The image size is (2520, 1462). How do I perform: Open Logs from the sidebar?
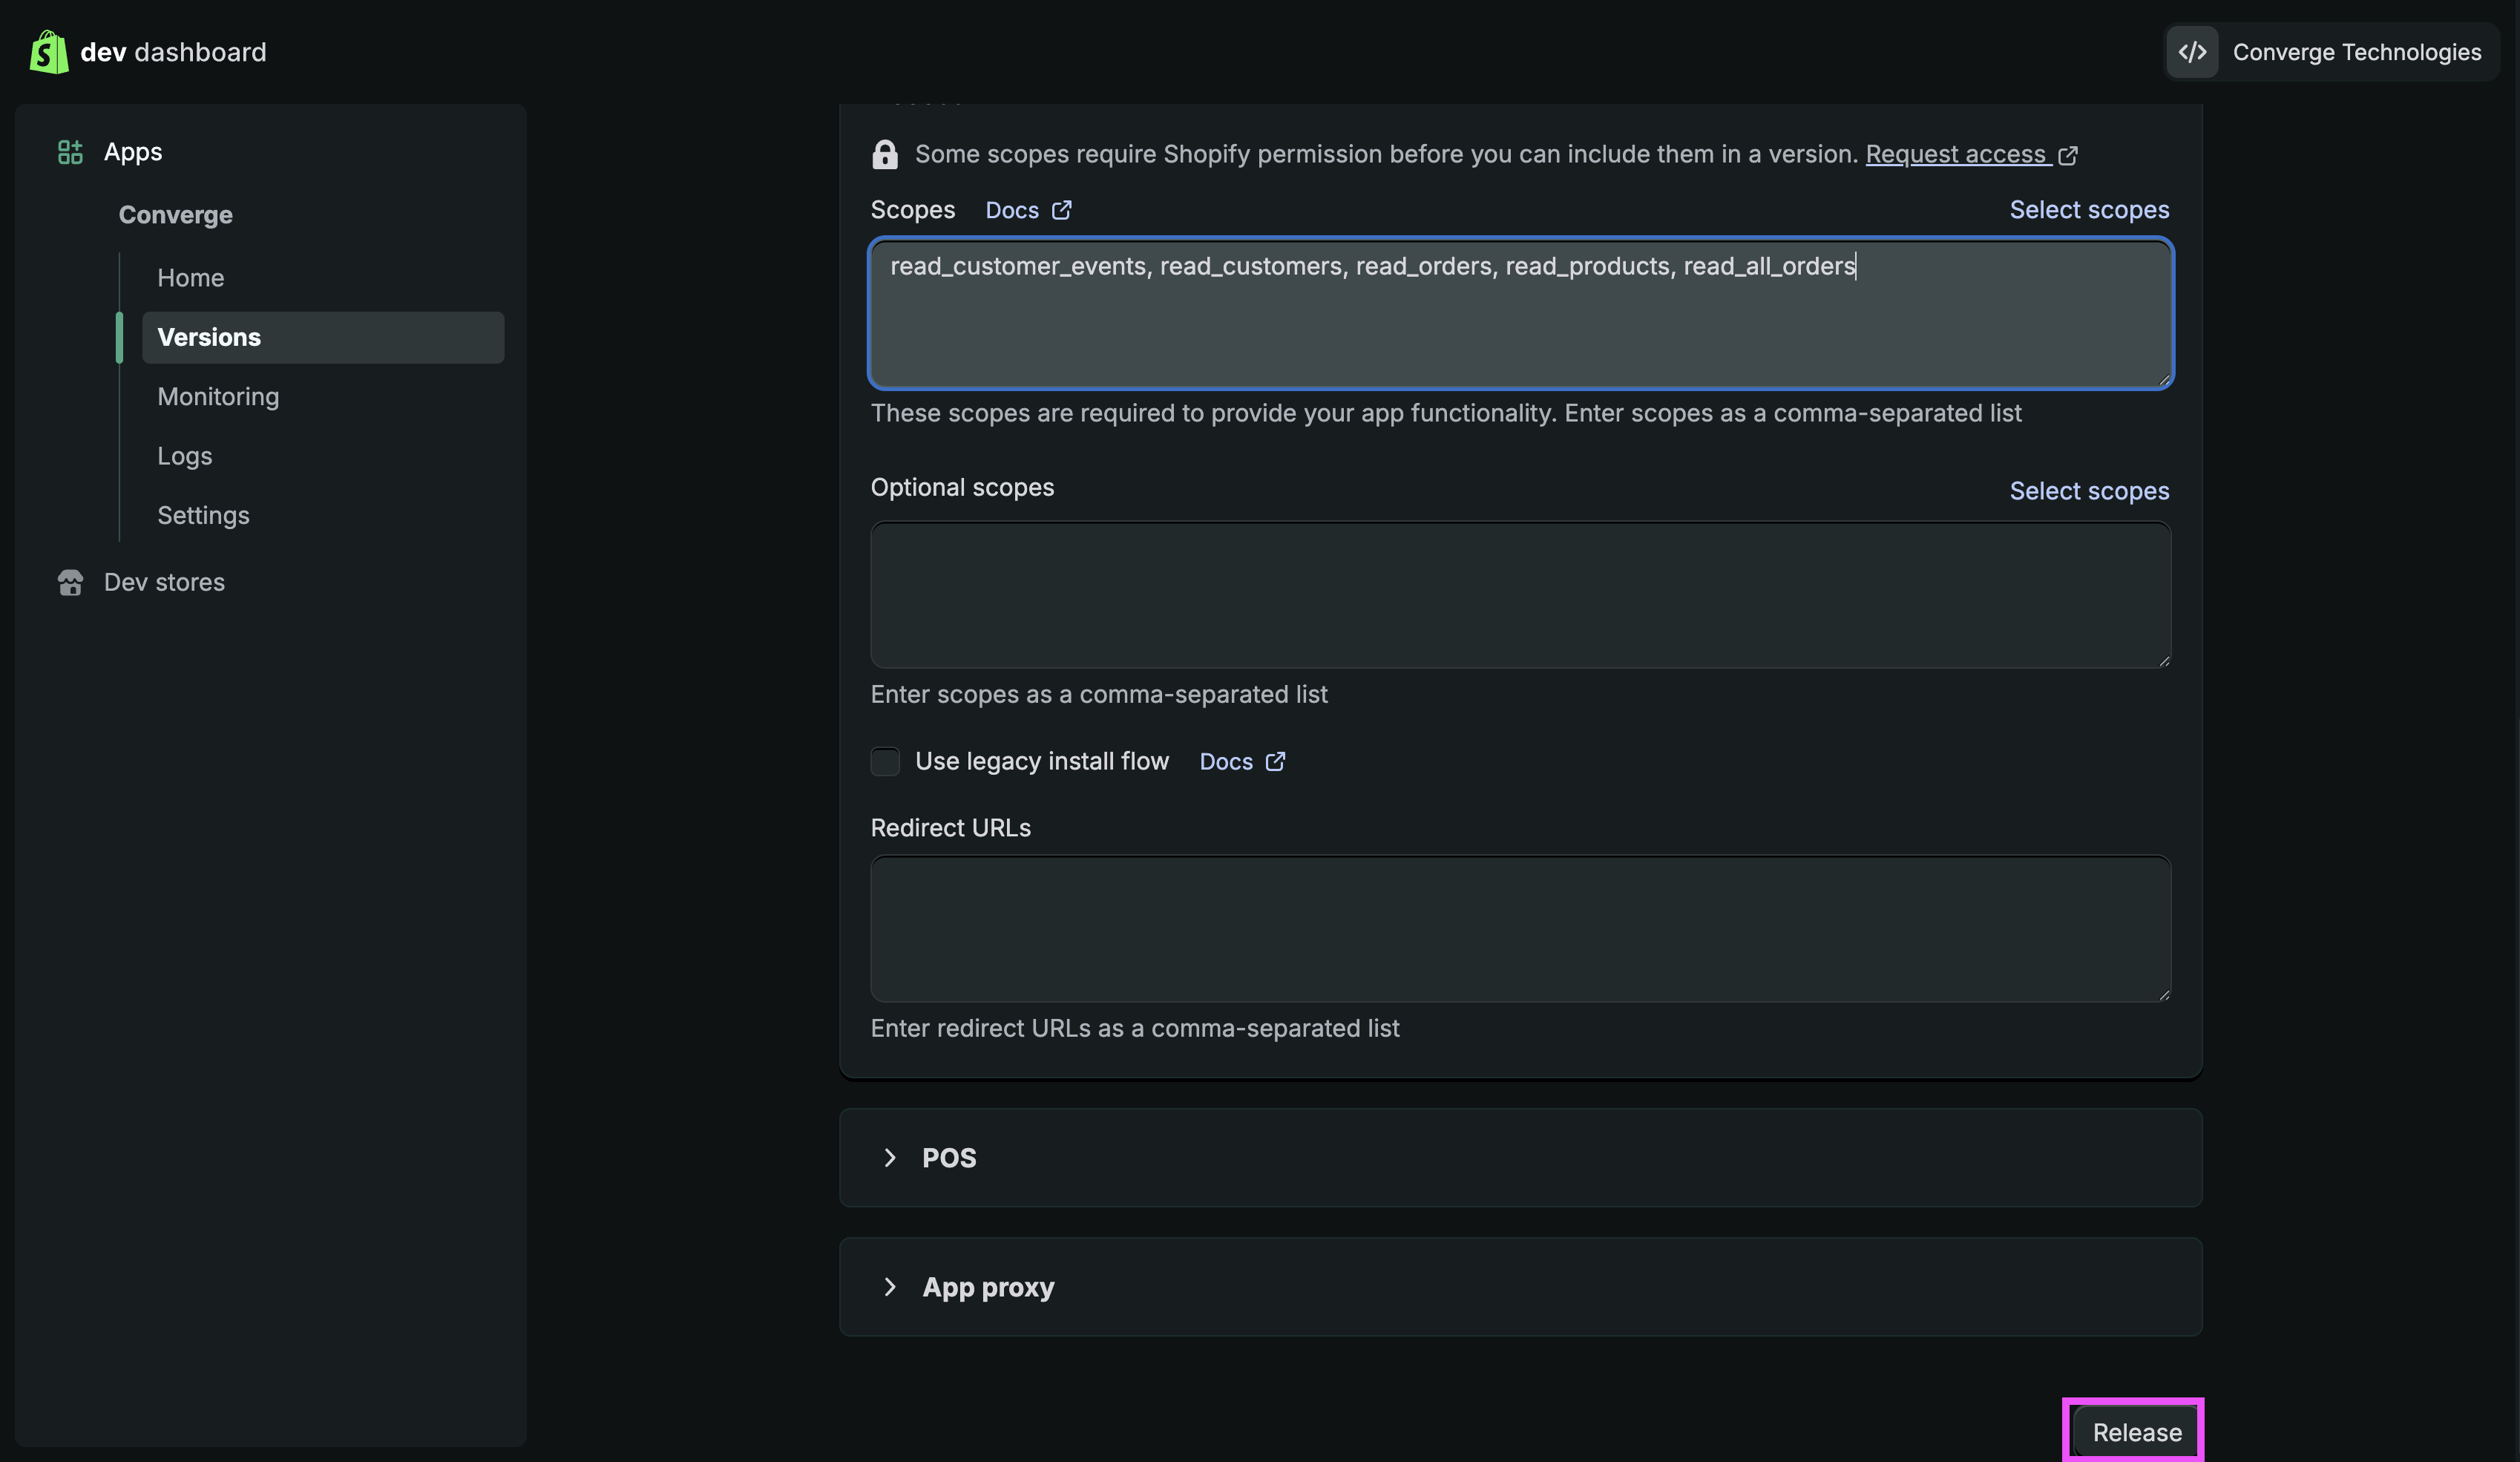(185, 456)
